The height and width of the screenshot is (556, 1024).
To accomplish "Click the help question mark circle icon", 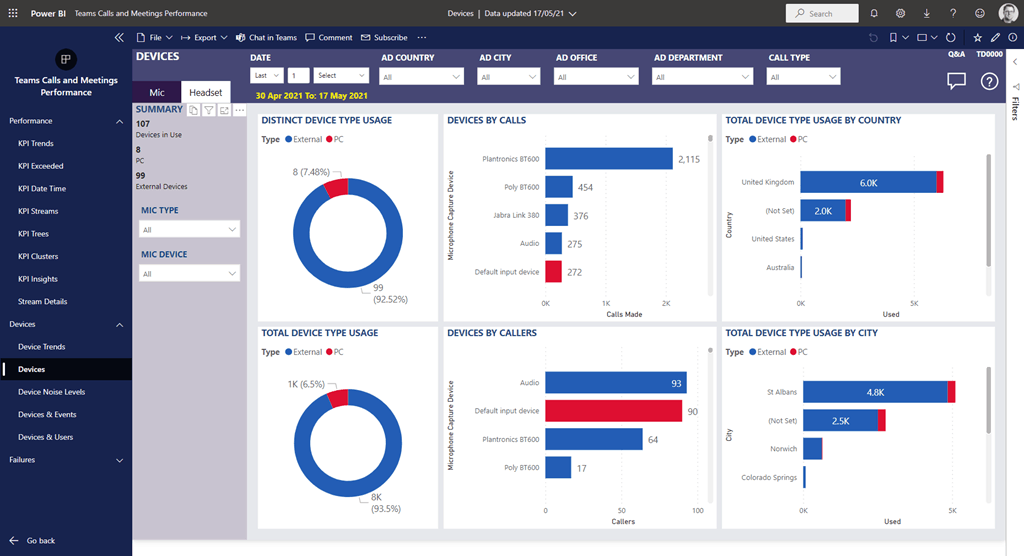I will click(x=989, y=81).
